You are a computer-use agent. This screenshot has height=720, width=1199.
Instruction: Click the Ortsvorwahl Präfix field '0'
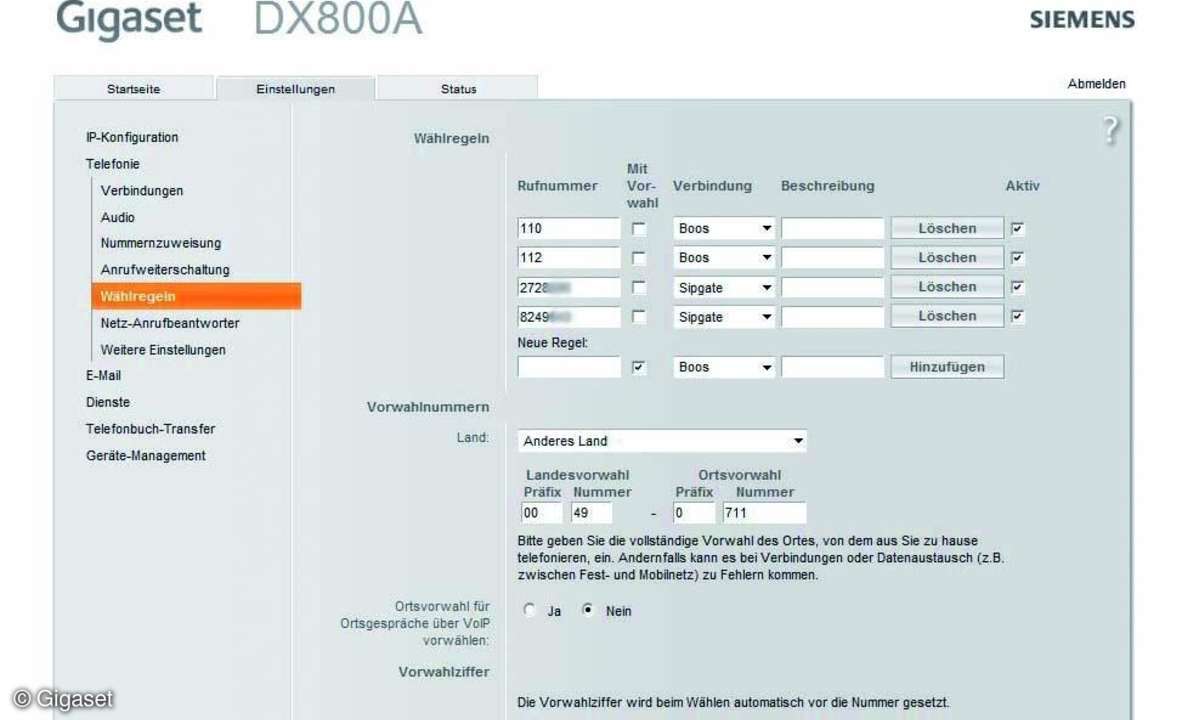click(x=694, y=513)
